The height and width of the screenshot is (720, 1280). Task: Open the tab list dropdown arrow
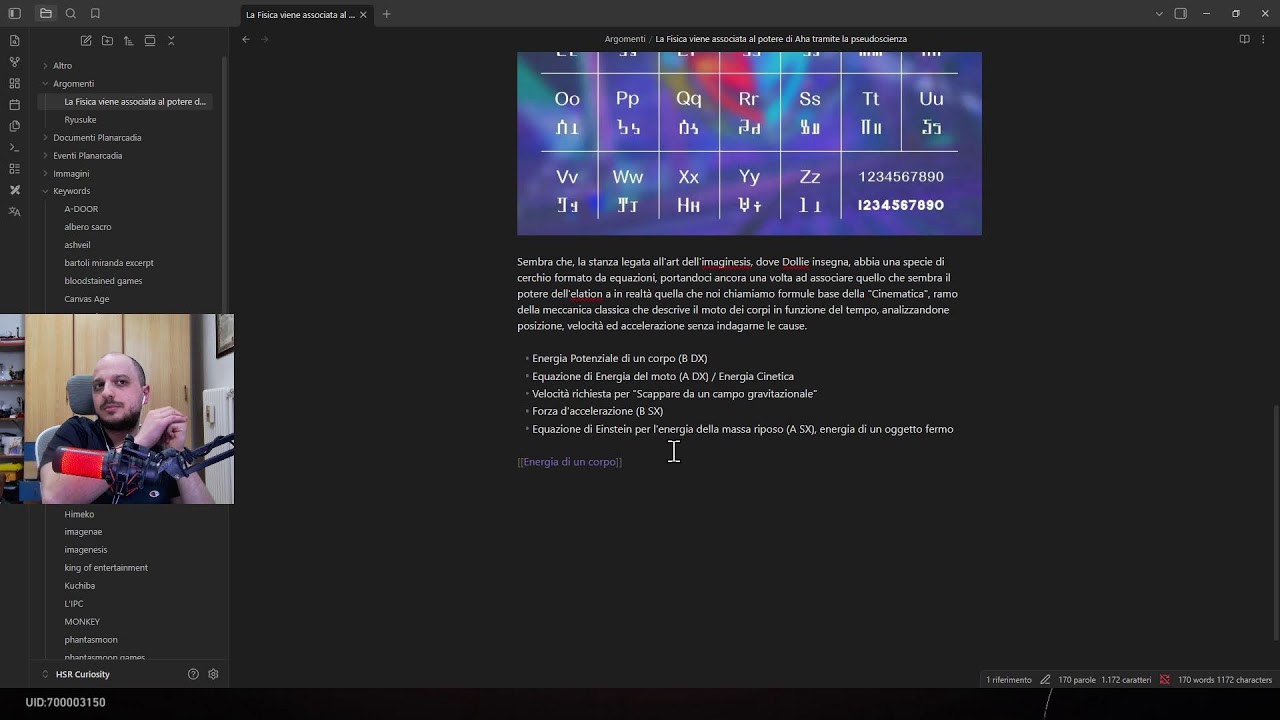click(x=1159, y=14)
